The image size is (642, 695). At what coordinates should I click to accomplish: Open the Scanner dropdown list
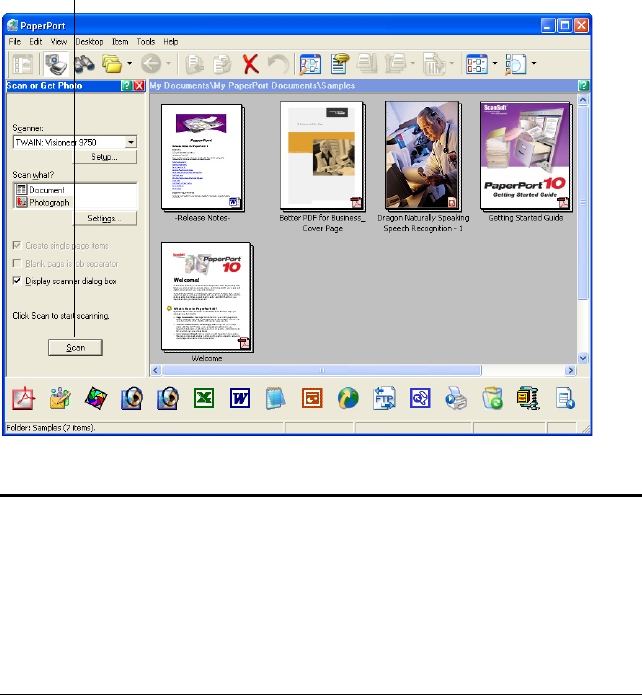(131, 142)
